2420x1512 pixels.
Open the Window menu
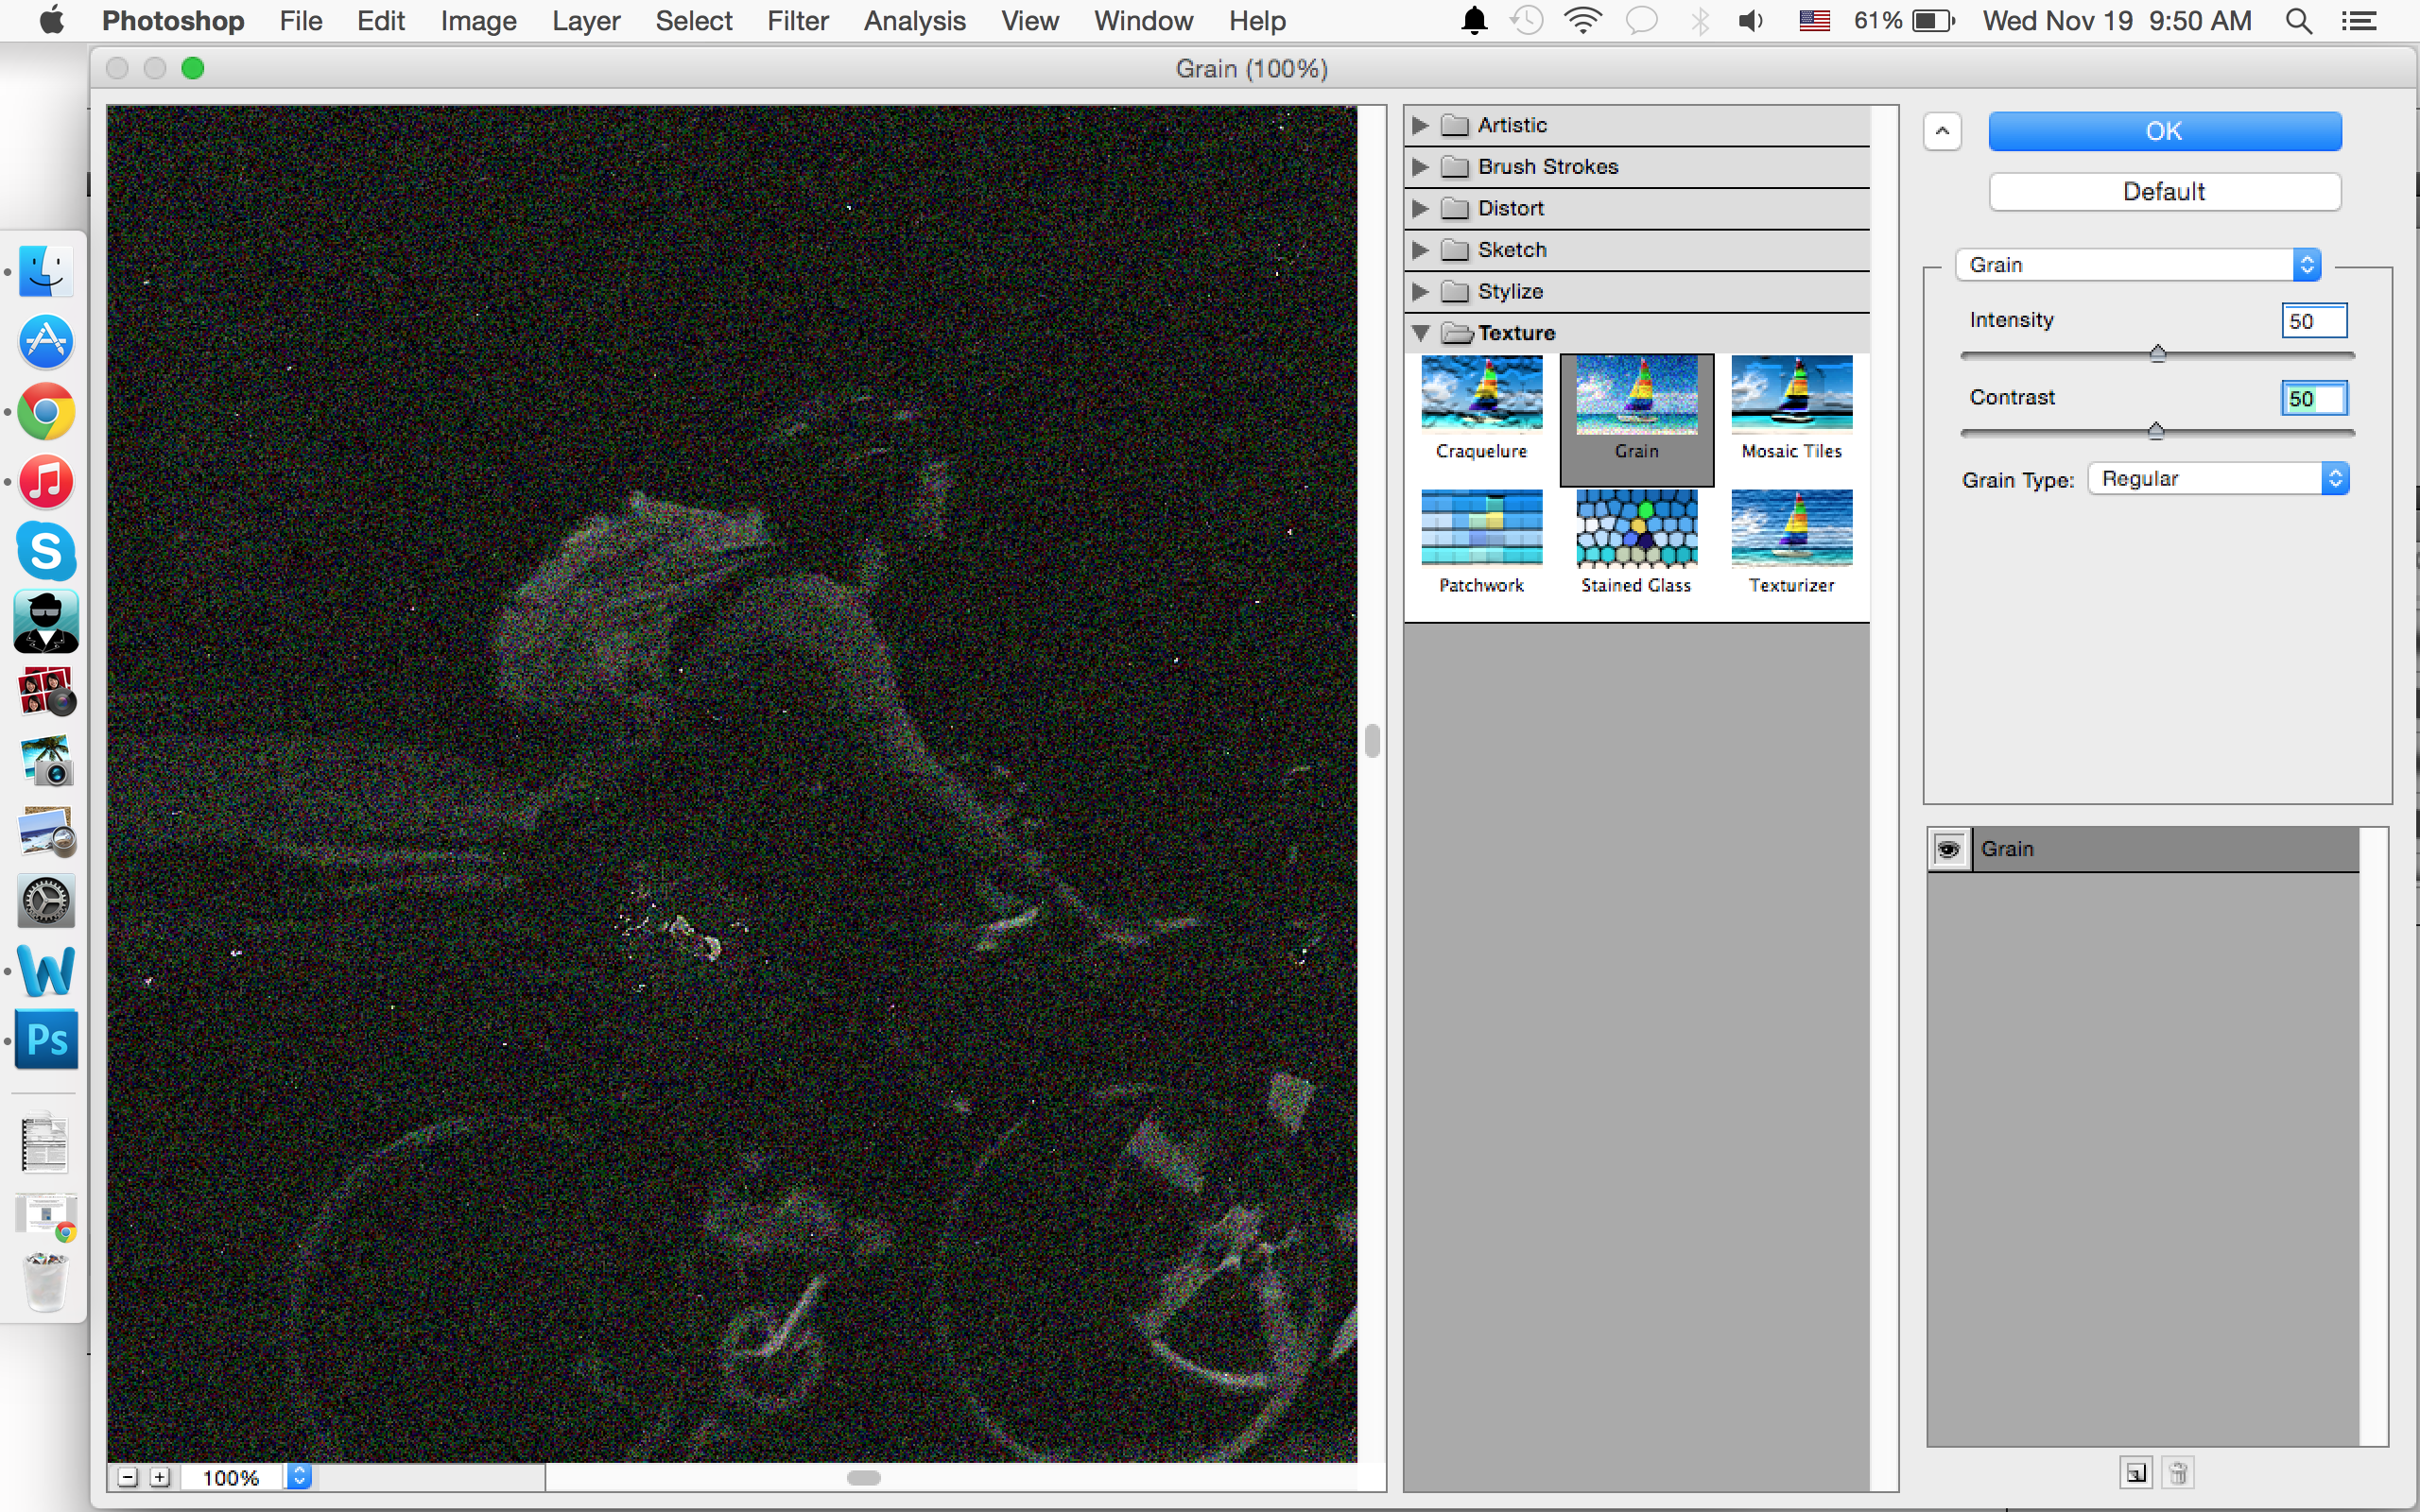coord(1143,21)
